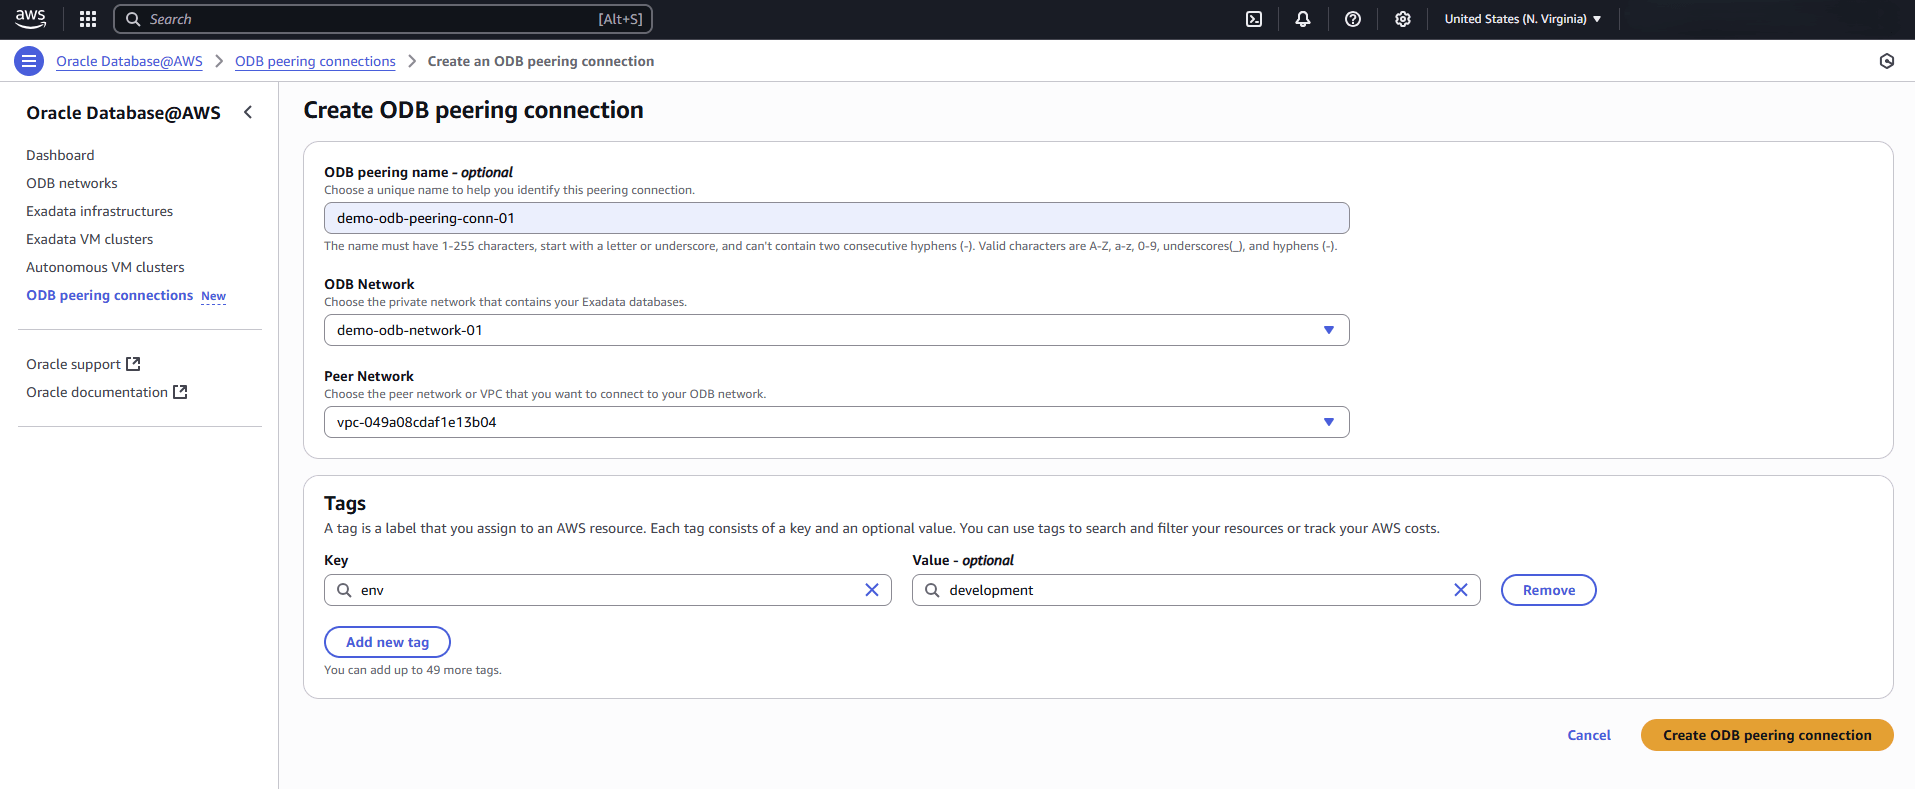Clear the development tag value field
The width and height of the screenshot is (1915, 789).
[1460, 590]
